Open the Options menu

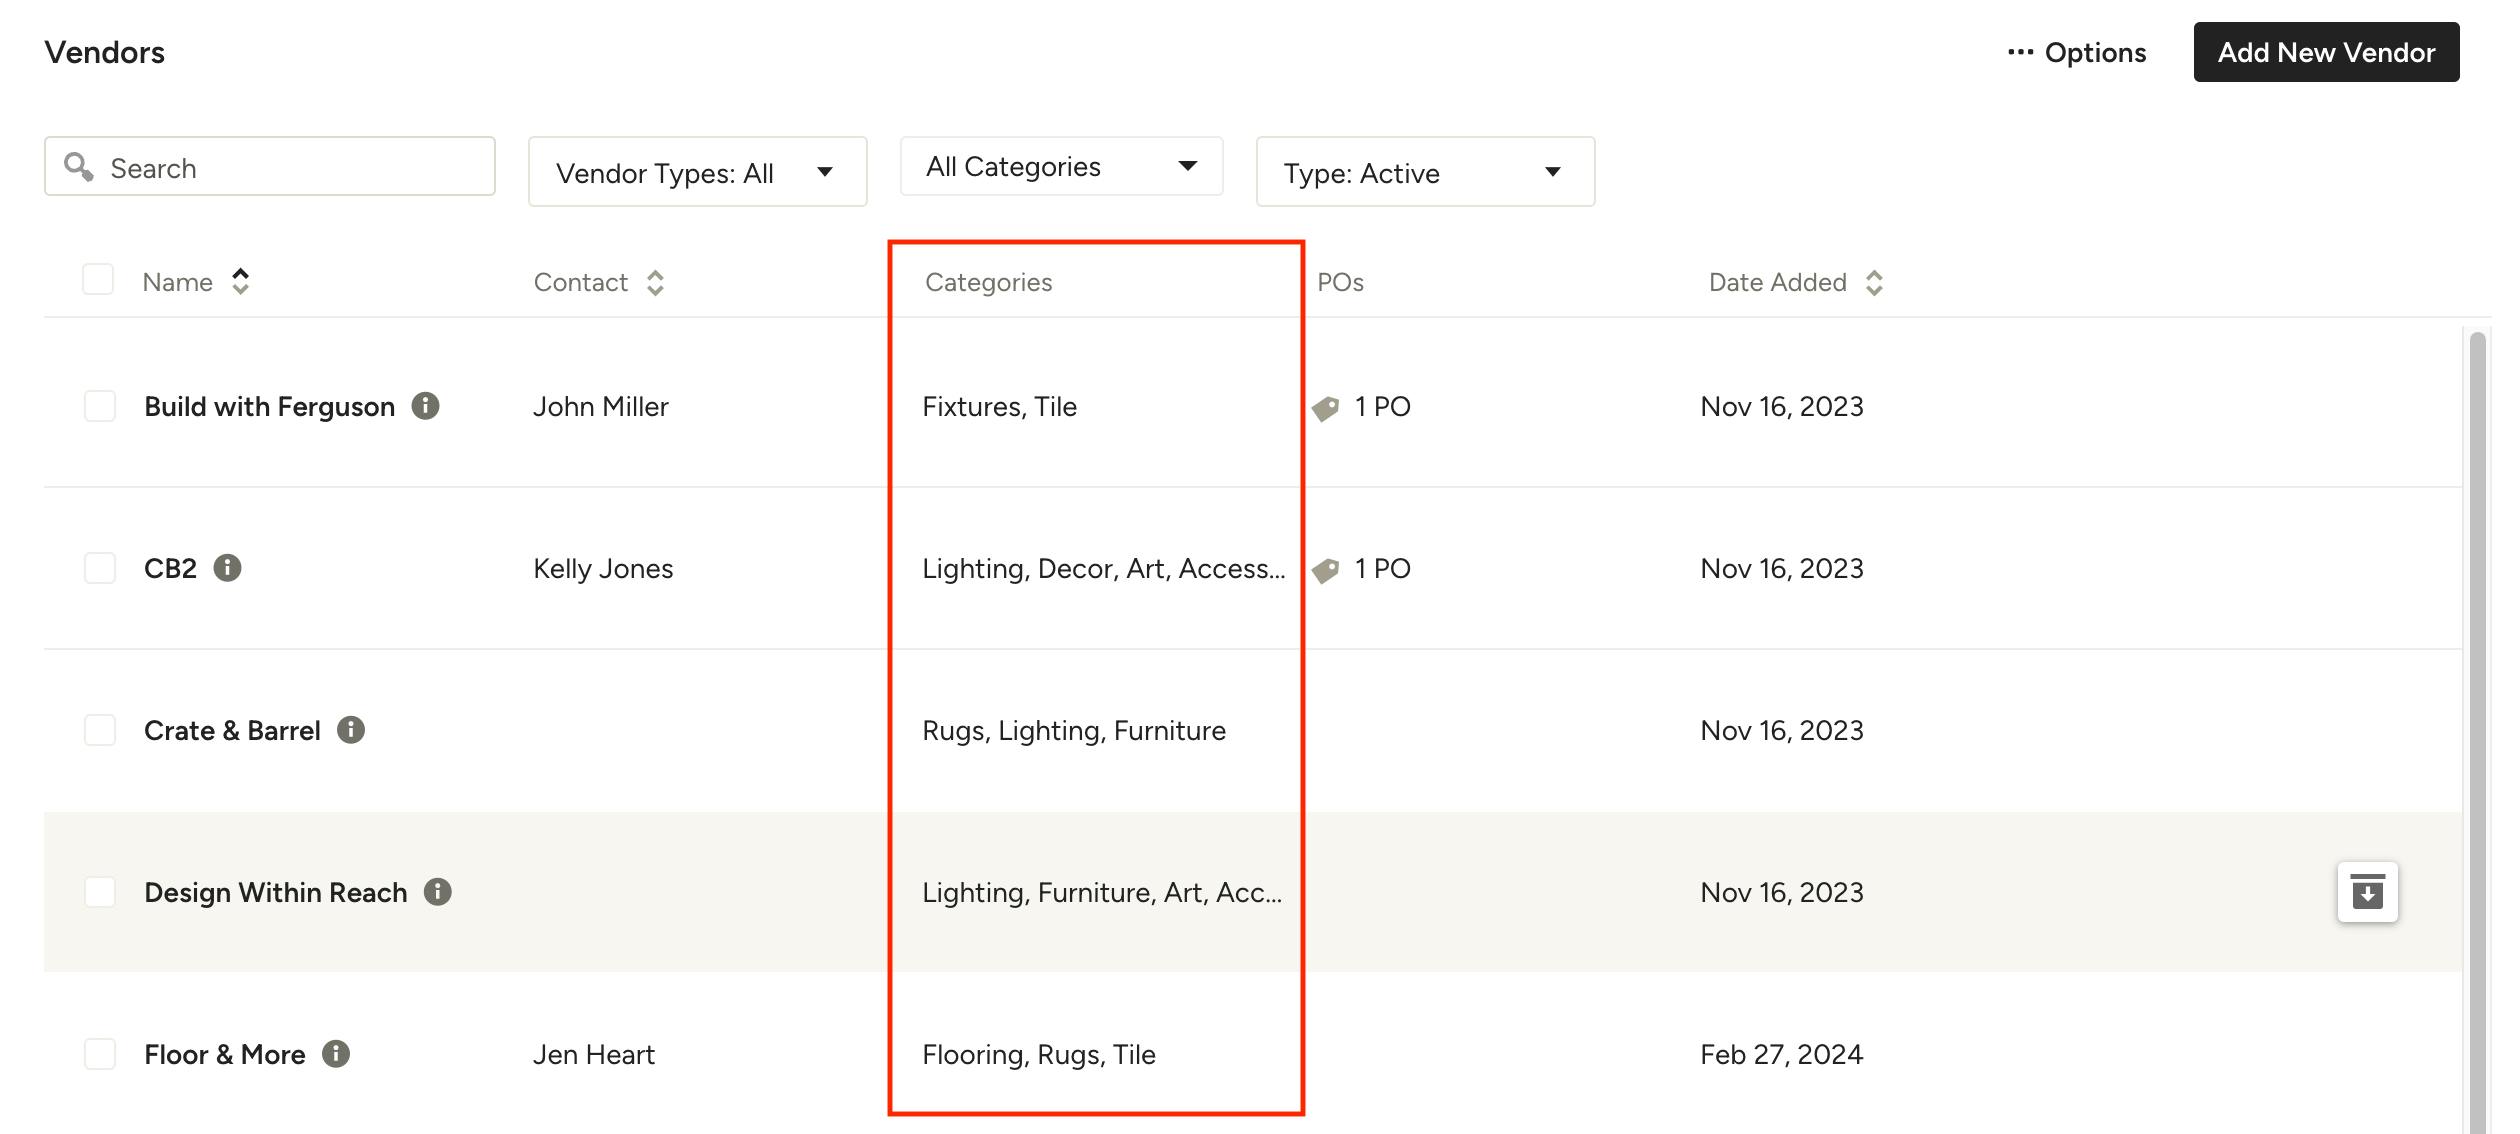point(2078,52)
